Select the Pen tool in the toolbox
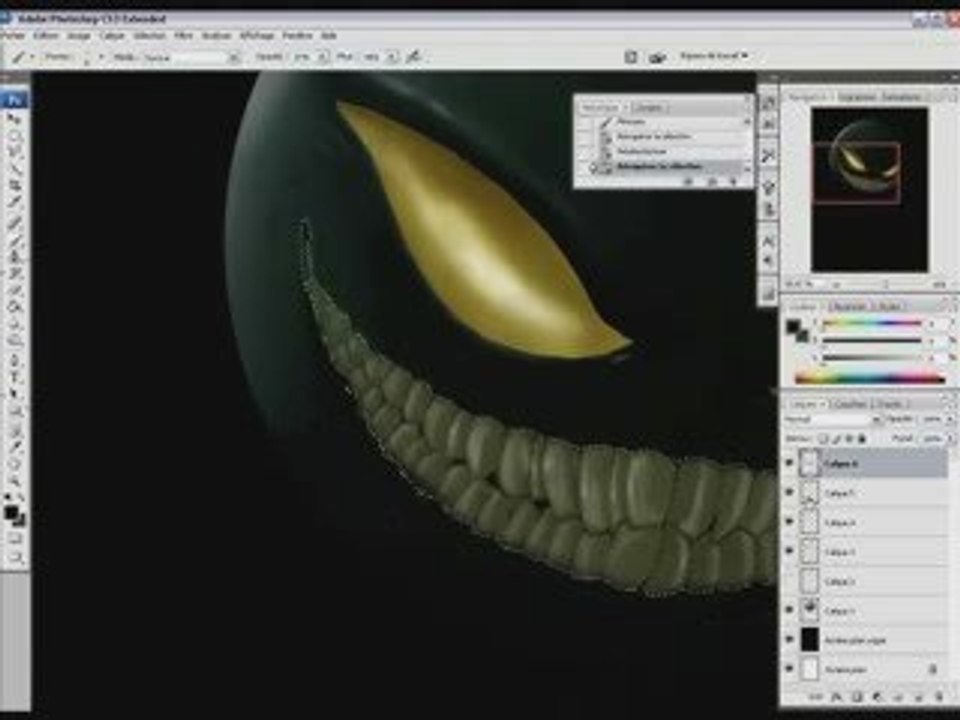Viewport: 960px width, 720px height. (14, 361)
